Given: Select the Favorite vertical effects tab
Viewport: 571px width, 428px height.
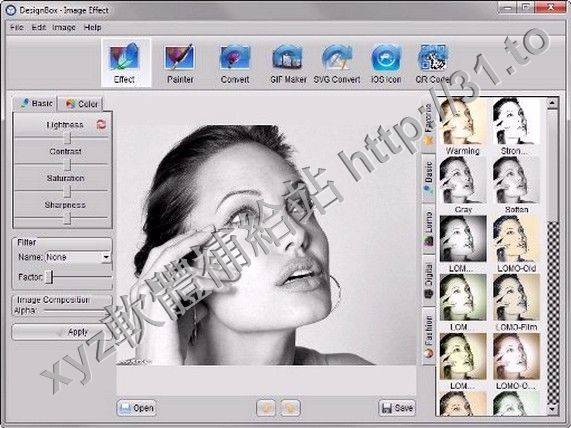Looking at the screenshot, I should 429,124.
